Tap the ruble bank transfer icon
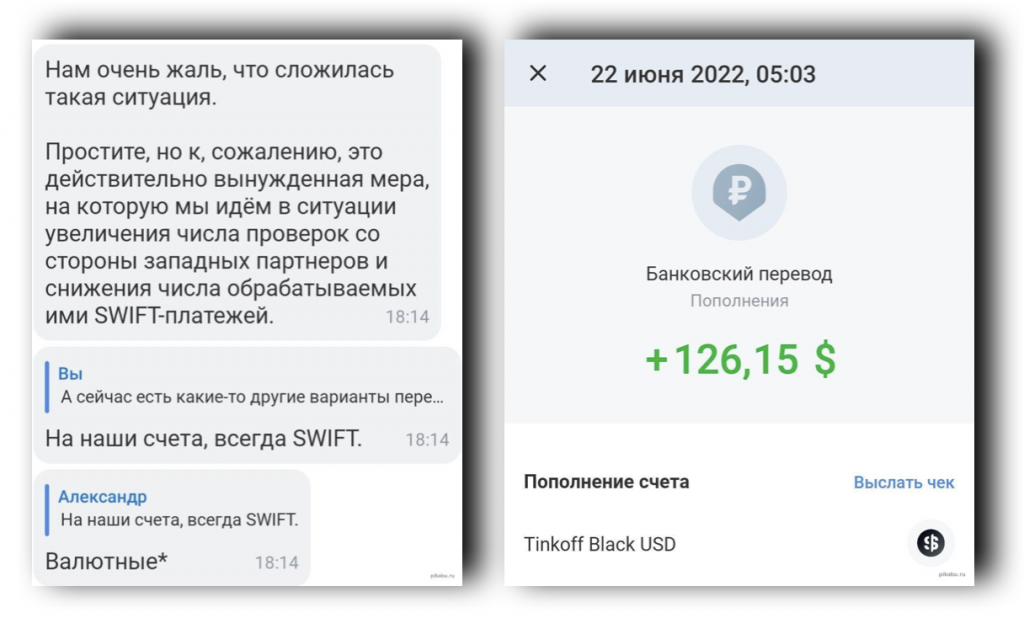 [x=739, y=192]
